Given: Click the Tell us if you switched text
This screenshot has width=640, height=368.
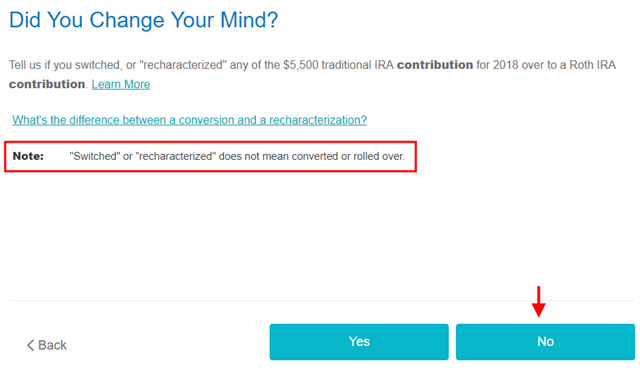Looking at the screenshot, I should tap(64, 65).
